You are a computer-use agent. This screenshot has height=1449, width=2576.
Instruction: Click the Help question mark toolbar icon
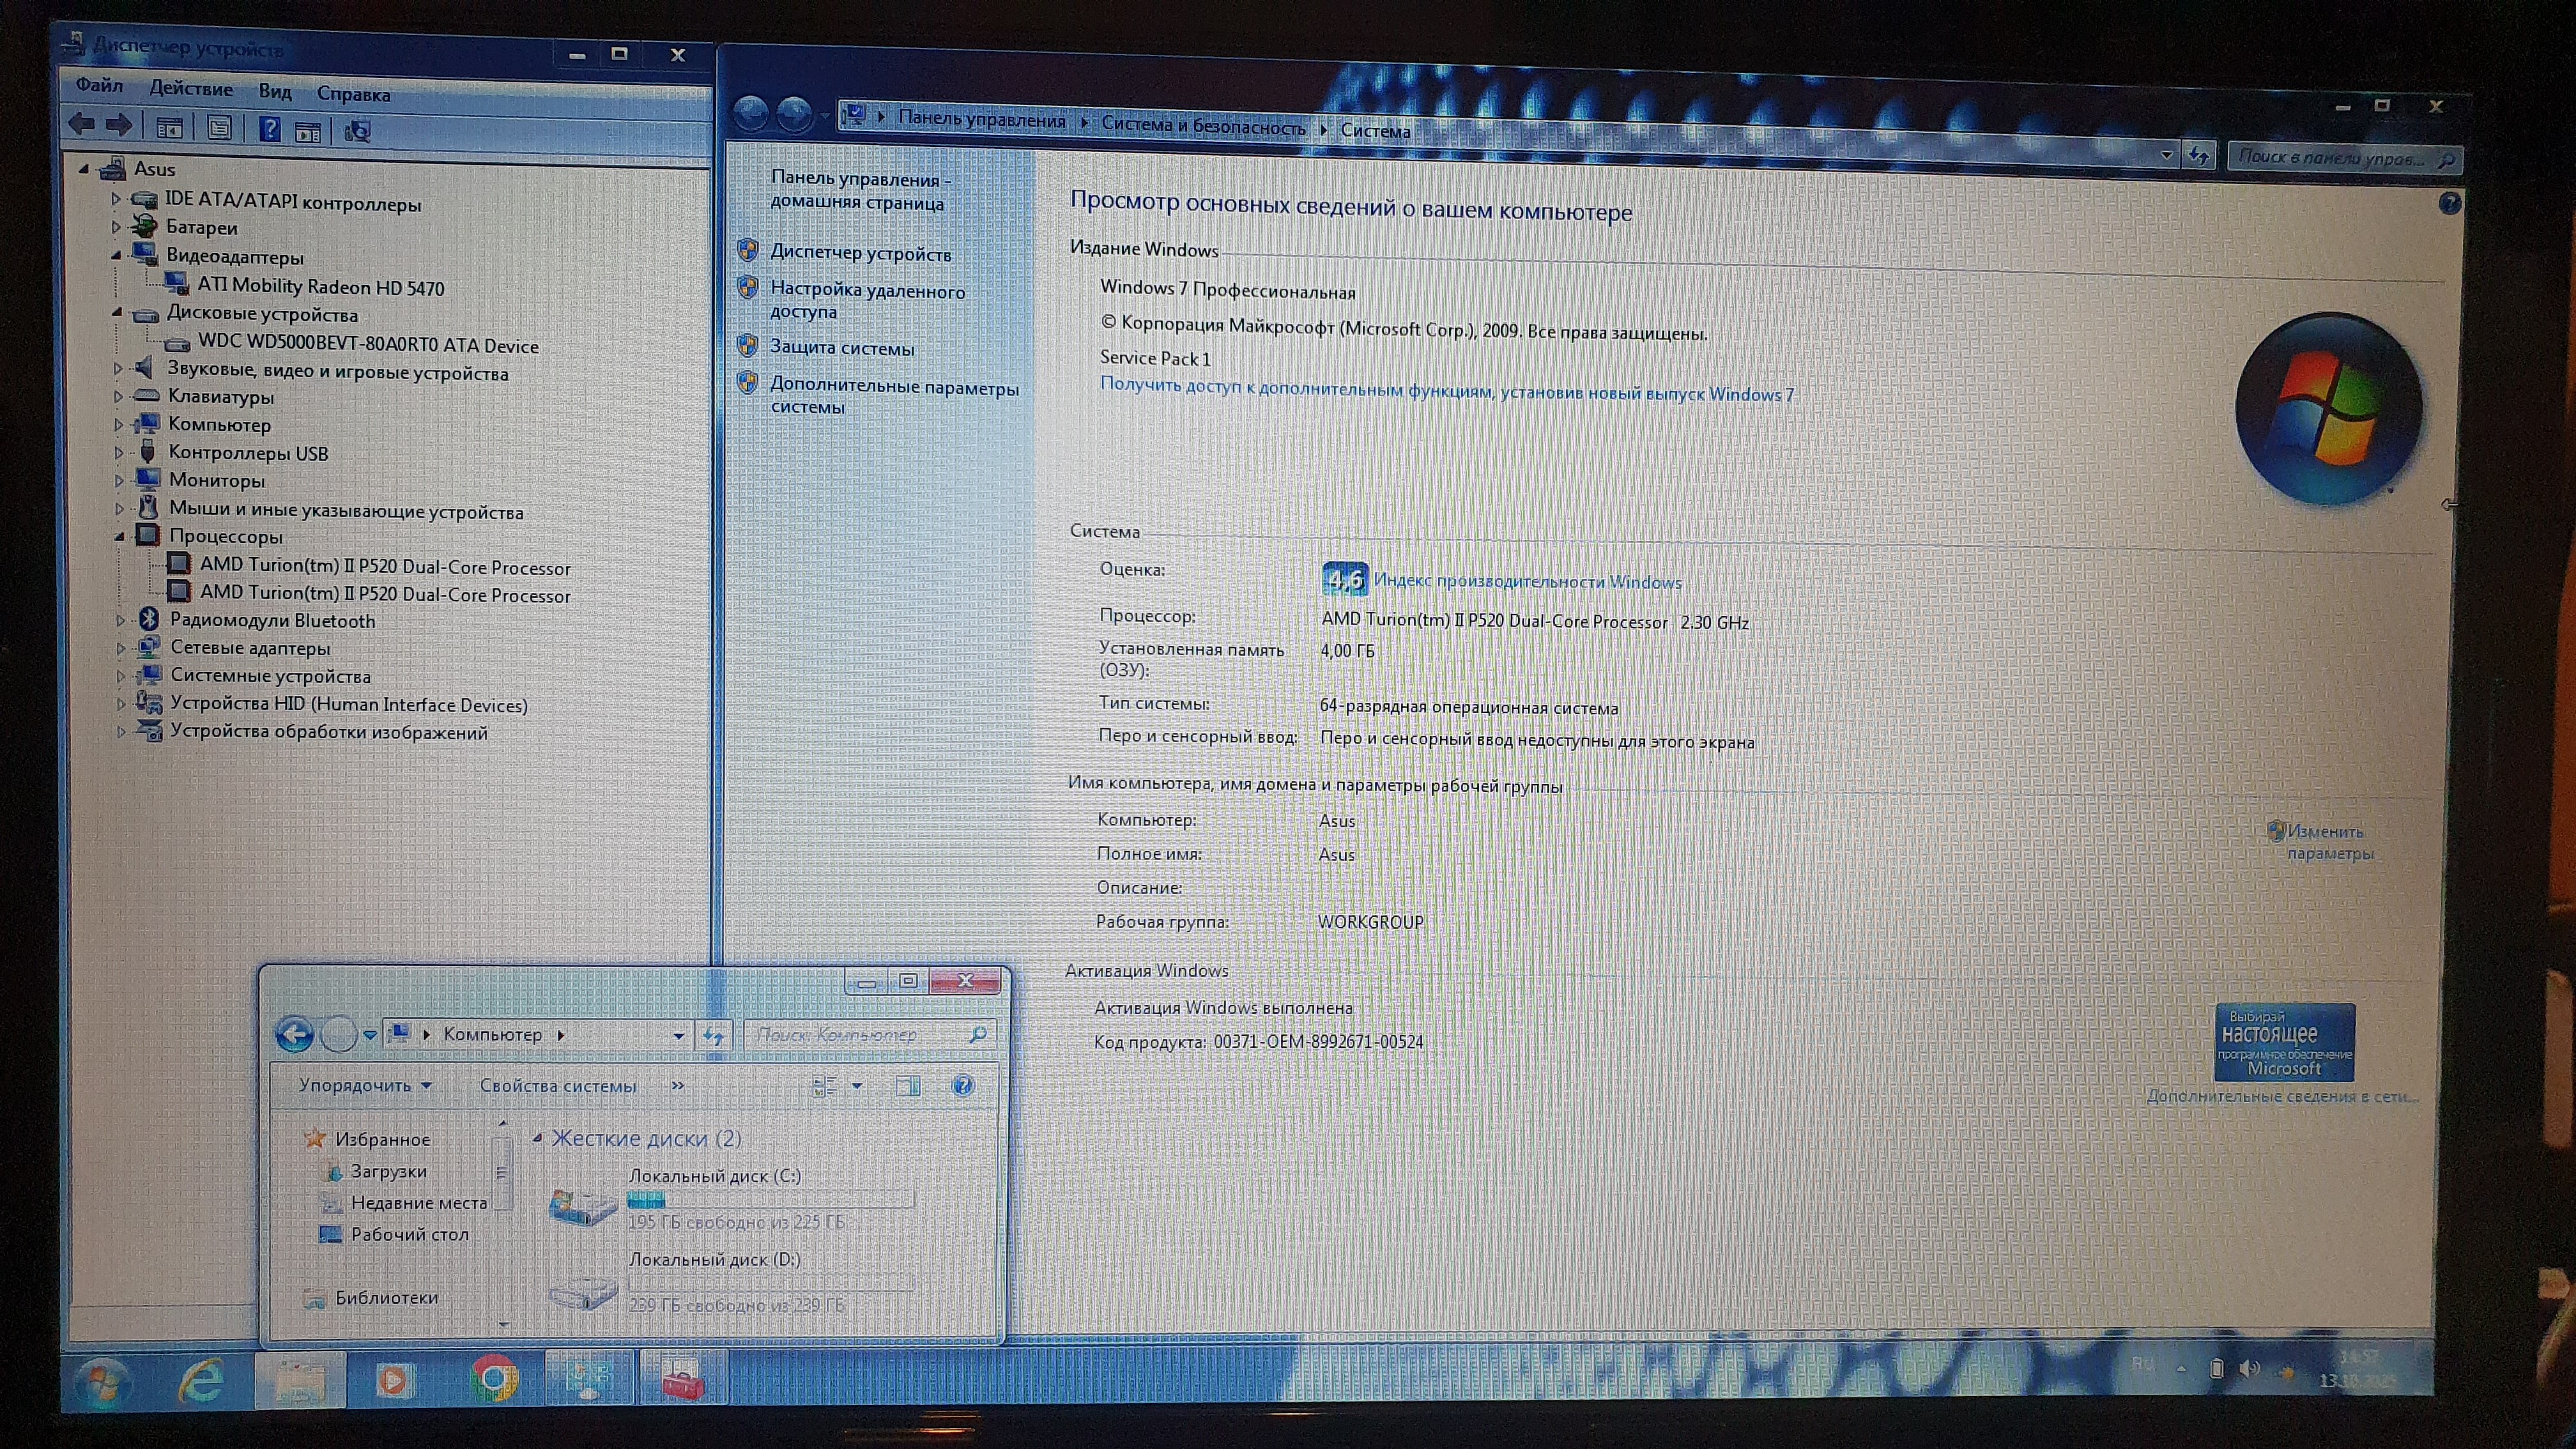coord(269,128)
